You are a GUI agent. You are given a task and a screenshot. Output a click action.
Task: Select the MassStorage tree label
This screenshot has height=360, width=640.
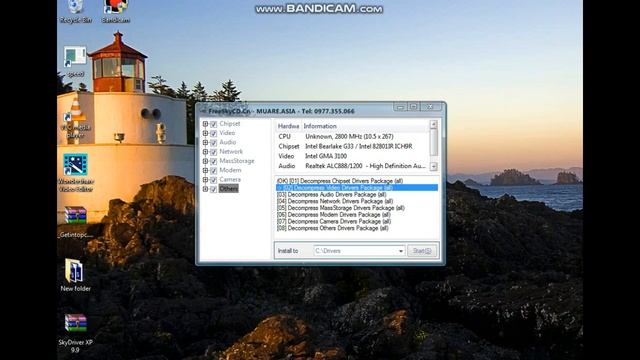coord(237,161)
